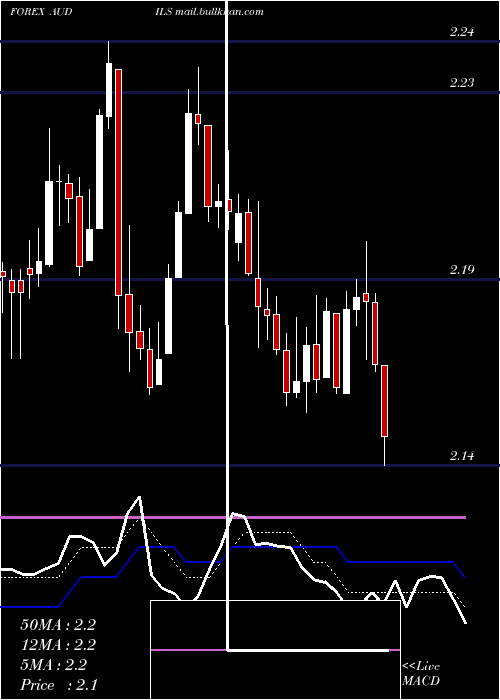
Task: Click the FOREX AUD title text
Action: point(41,12)
